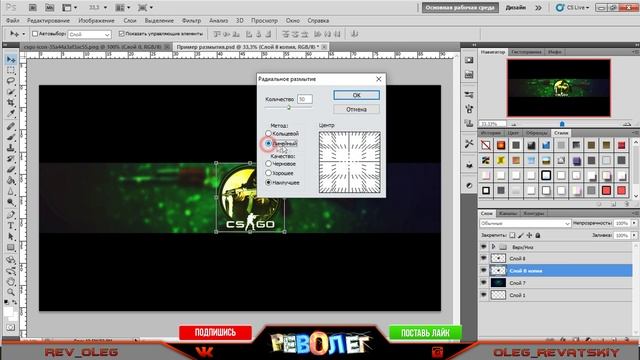Select the Healing Brush tool

click(x=11, y=126)
